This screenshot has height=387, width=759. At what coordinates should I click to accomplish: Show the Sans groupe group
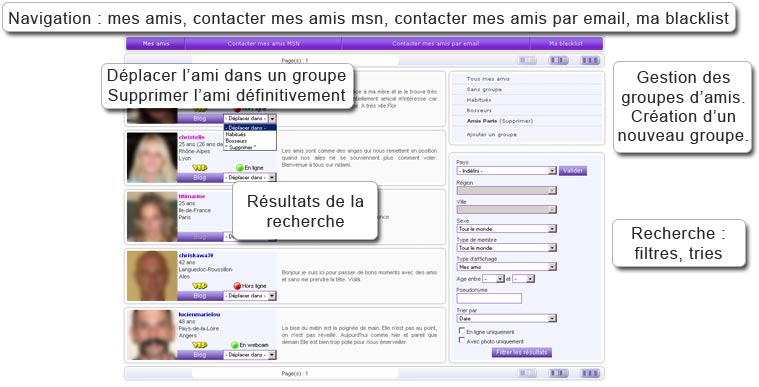pos(484,90)
